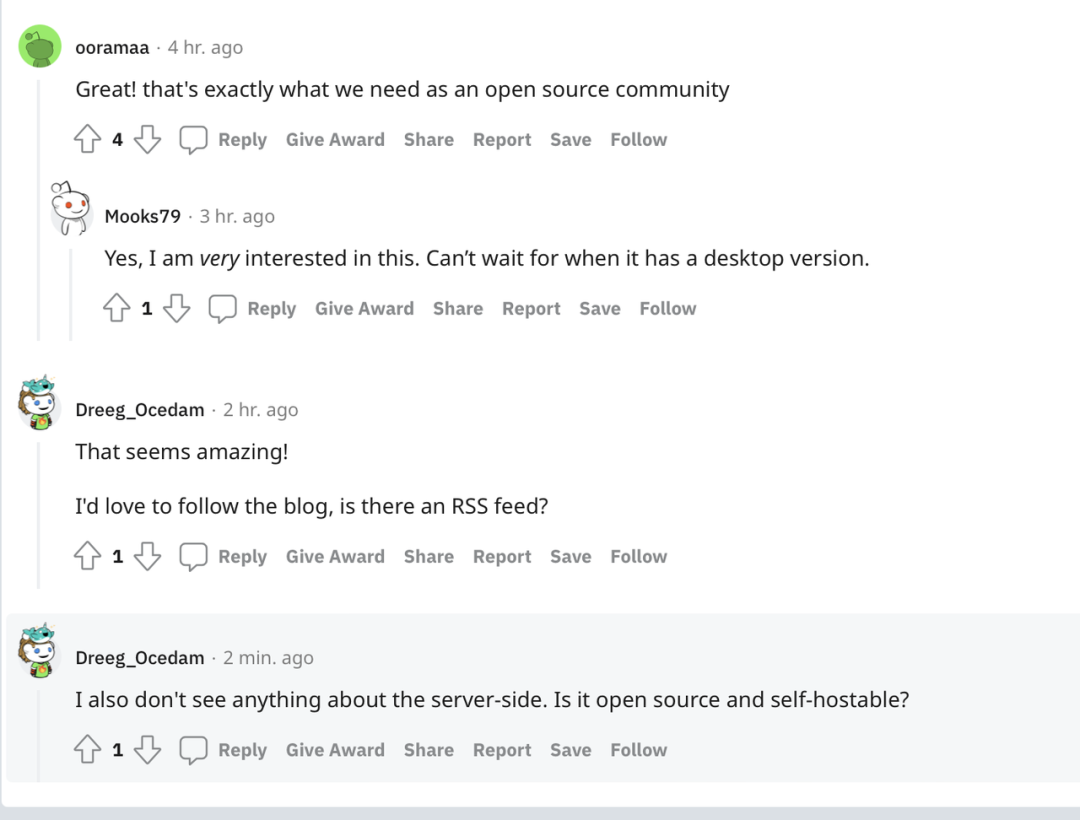Click reply bubble icon under Mooks79's comment
Viewport: 1080px width, 820px height.
[x=222, y=309]
